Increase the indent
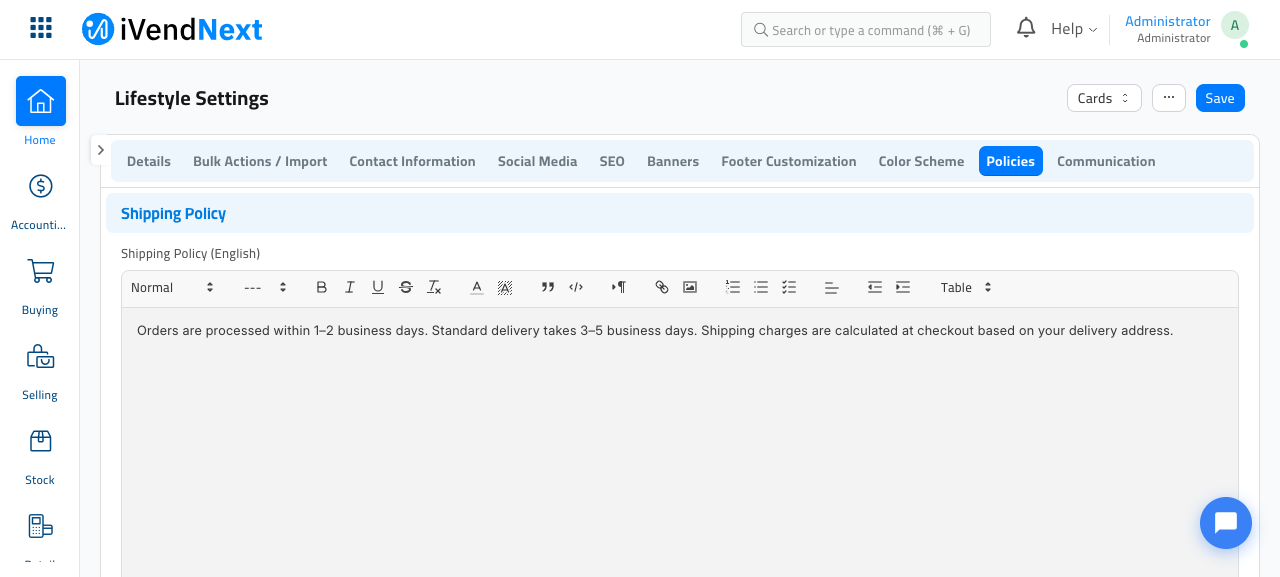This screenshot has width=1280, height=577. click(x=903, y=287)
